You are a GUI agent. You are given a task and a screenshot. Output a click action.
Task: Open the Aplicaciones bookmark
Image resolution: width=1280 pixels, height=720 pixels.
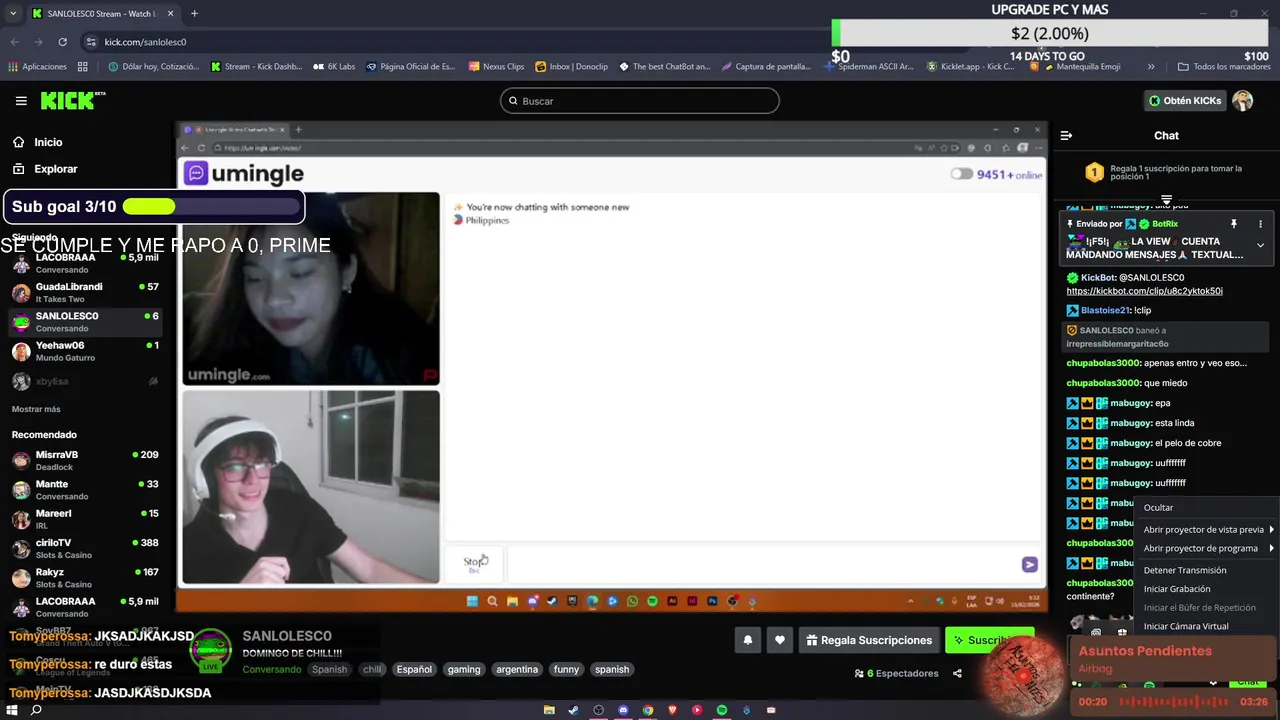pos(37,67)
